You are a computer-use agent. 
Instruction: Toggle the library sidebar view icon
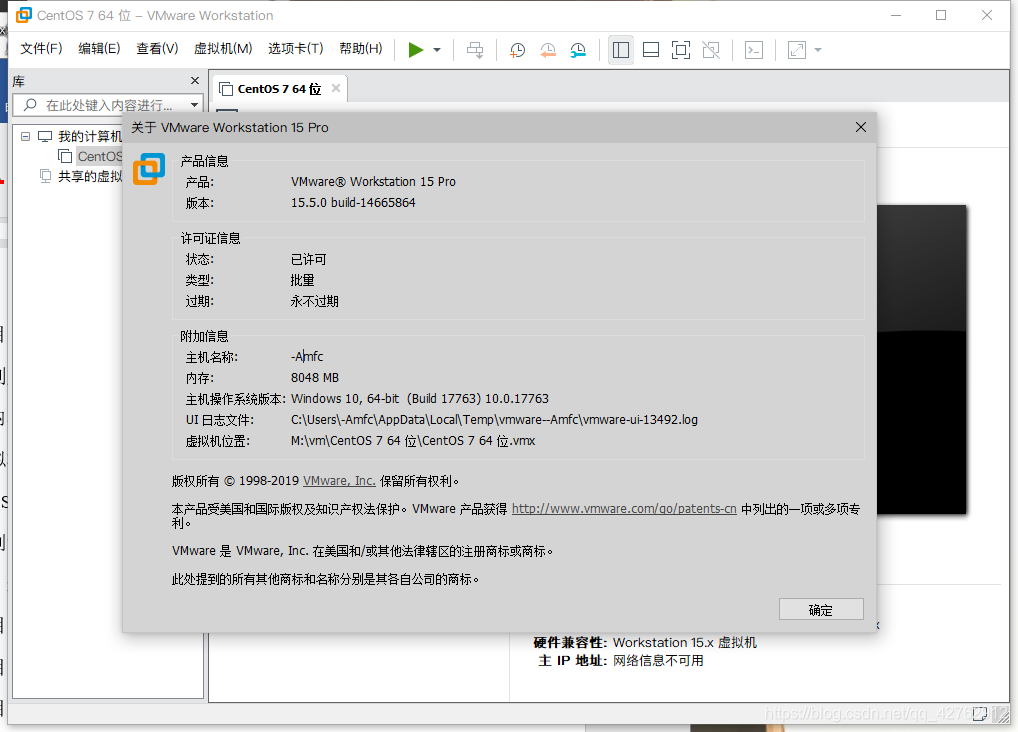coord(621,50)
